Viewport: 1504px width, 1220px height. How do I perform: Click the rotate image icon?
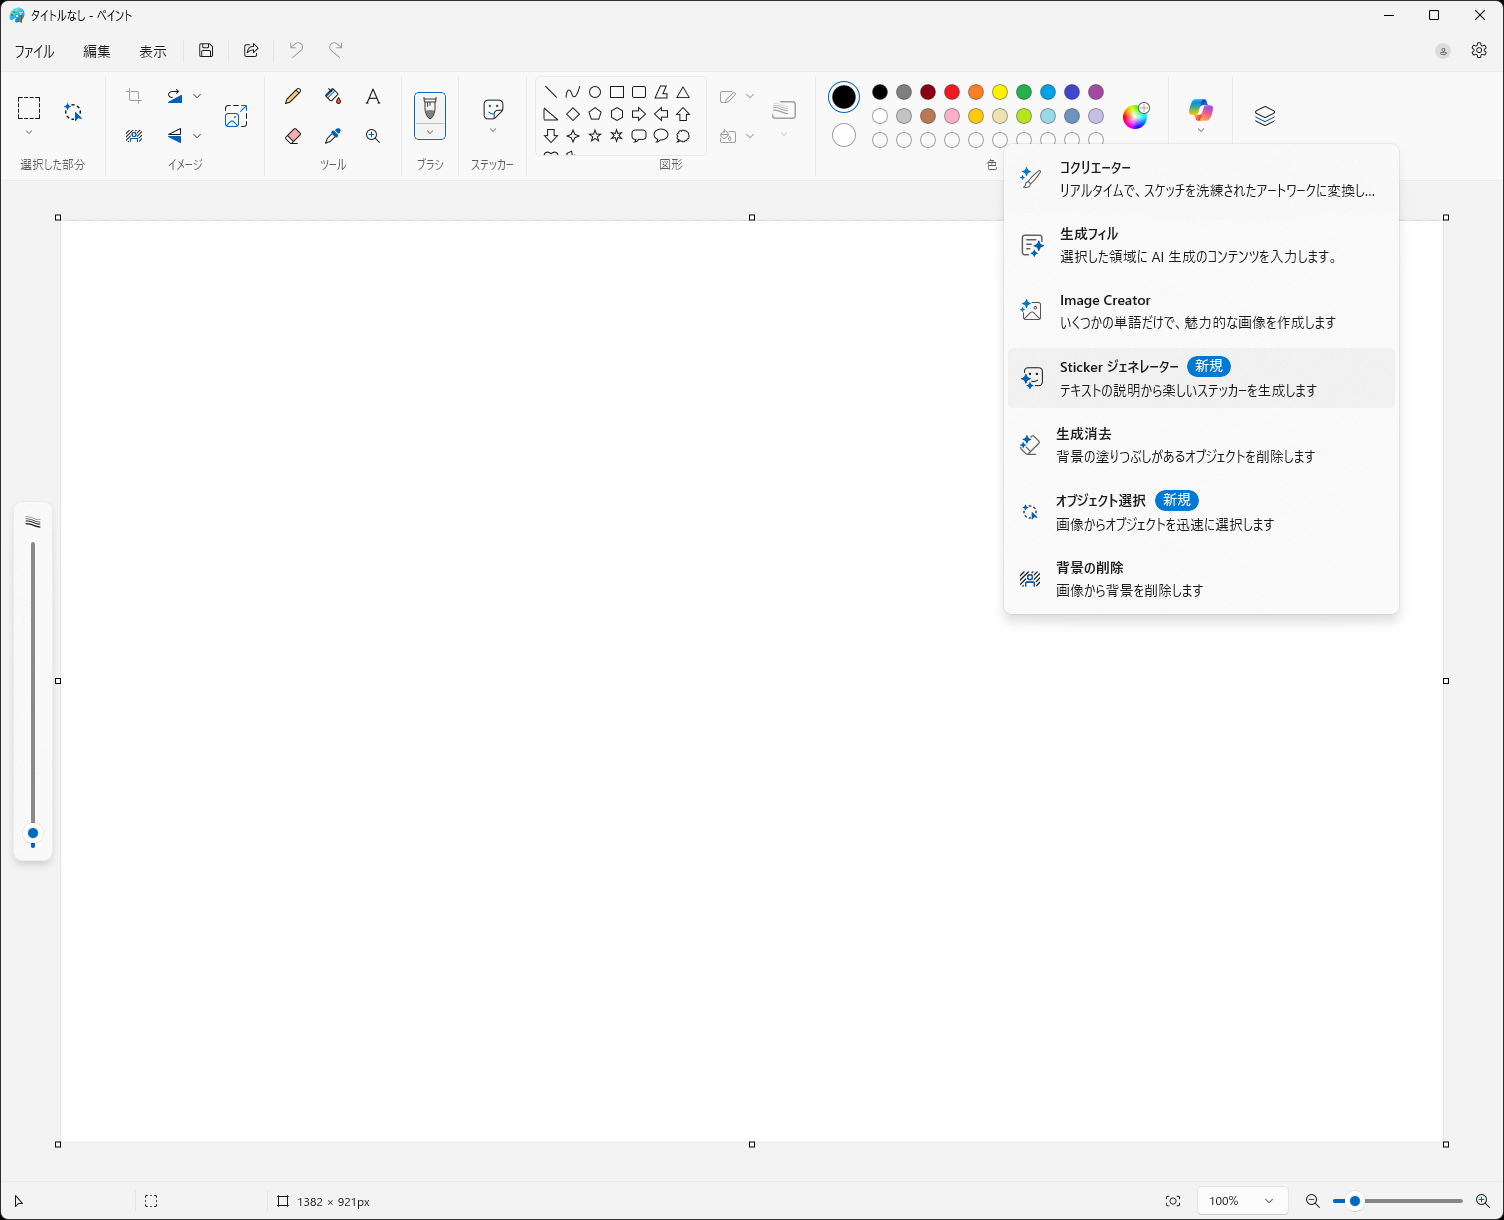175,96
